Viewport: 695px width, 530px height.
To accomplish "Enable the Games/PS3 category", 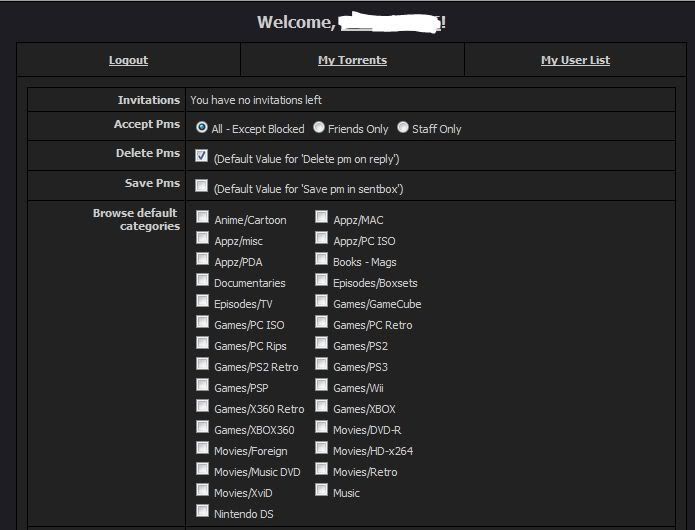I will (x=321, y=365).
